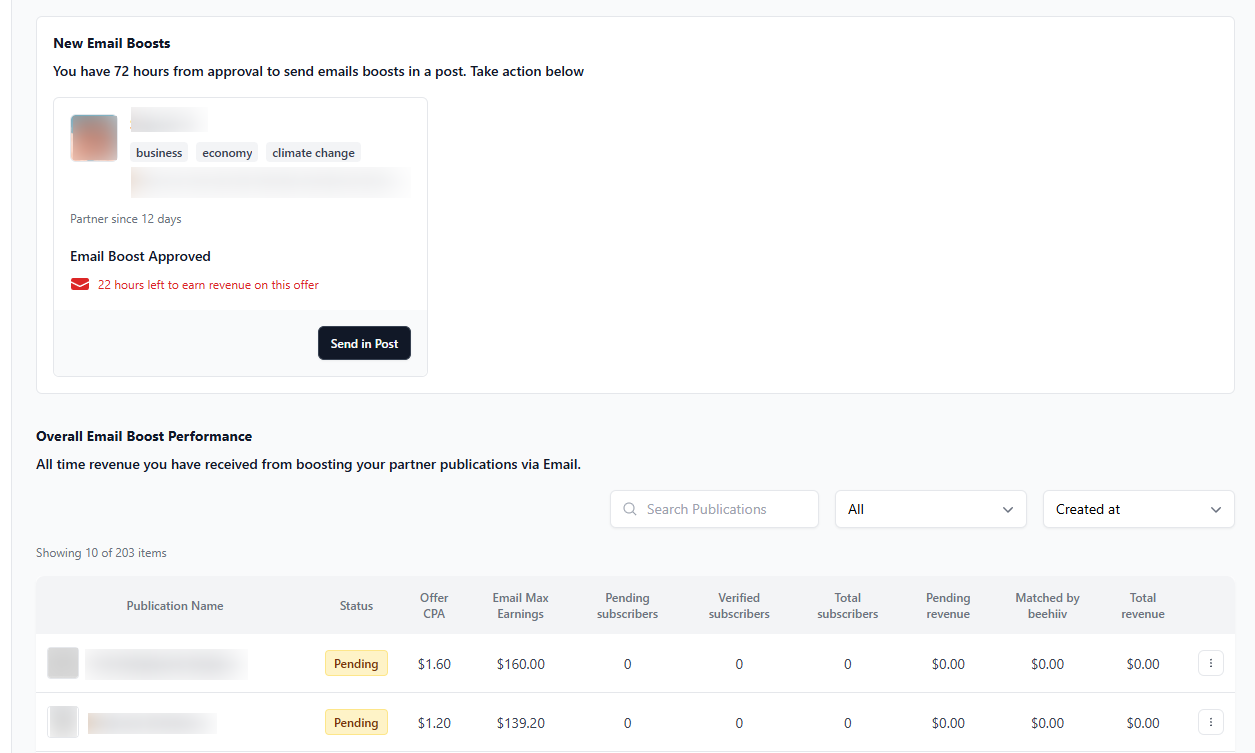1255x753 pixels.
Task: Click publication thumbnail in the $160.00 earnings row
Action: tap(63, 663)
